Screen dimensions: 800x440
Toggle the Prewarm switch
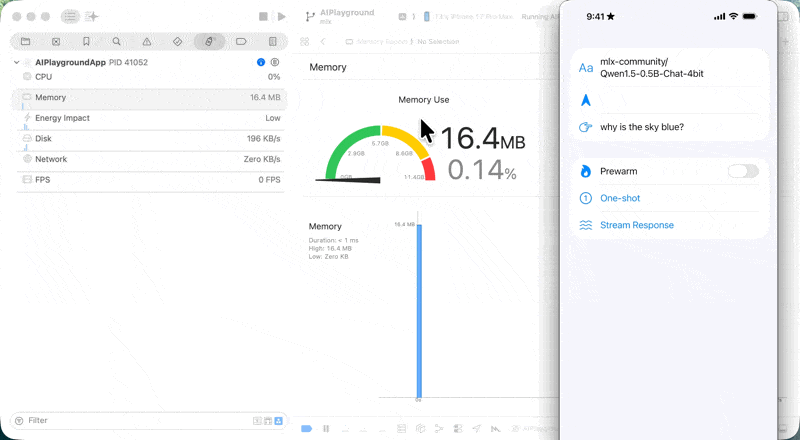(742, 171)
